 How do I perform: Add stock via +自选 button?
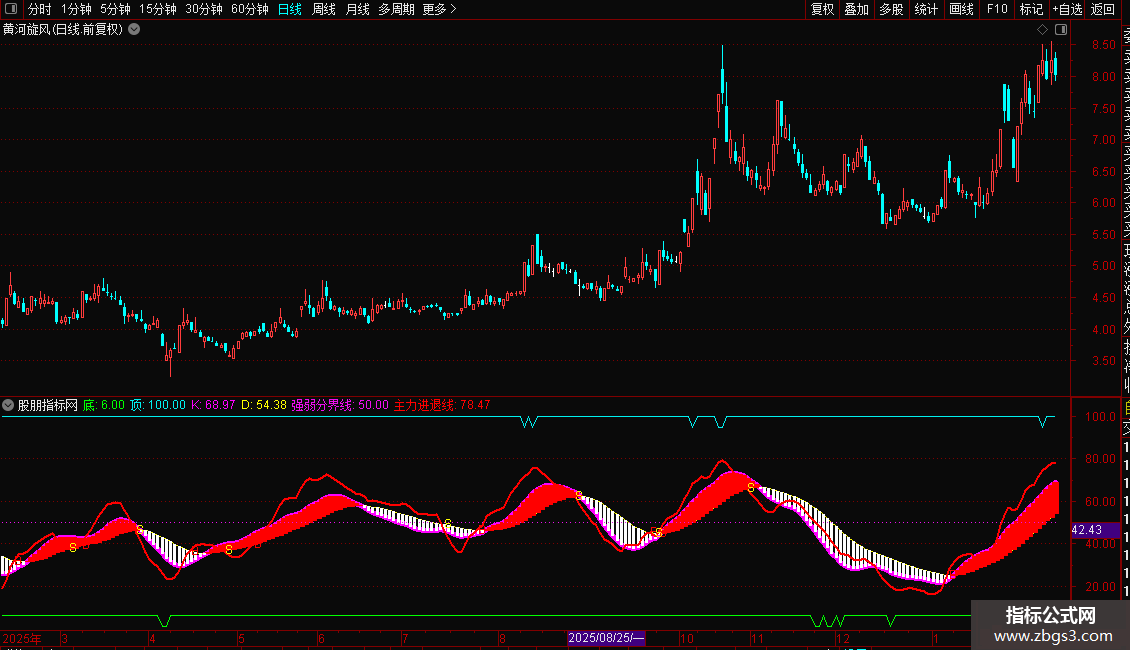tap(1067, 9)
